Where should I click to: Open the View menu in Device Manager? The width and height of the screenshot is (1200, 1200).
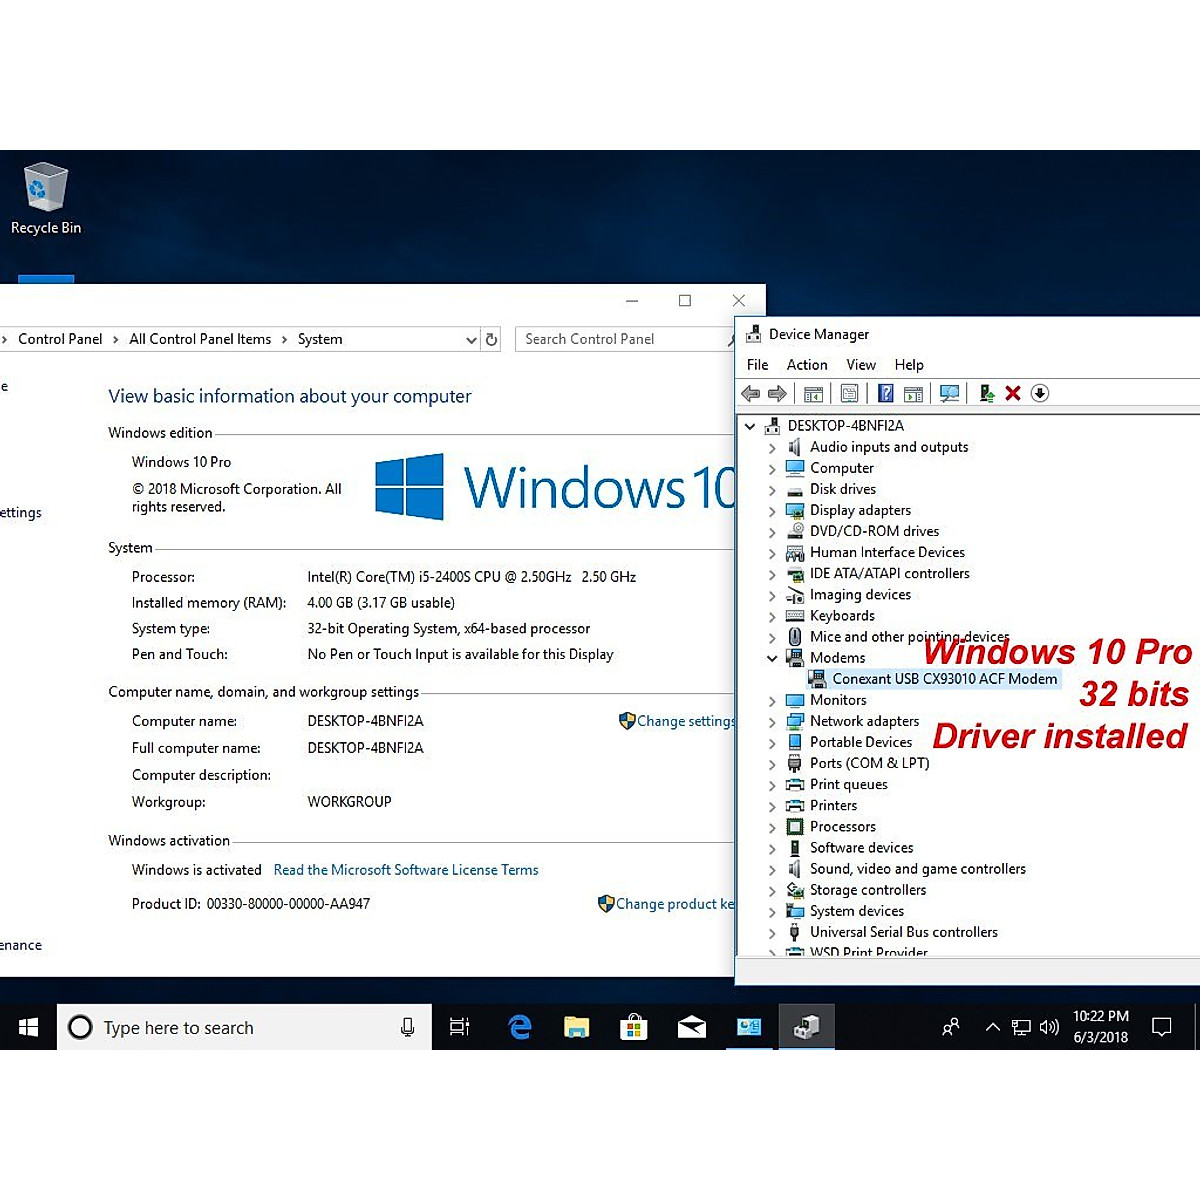pos(860,364)
